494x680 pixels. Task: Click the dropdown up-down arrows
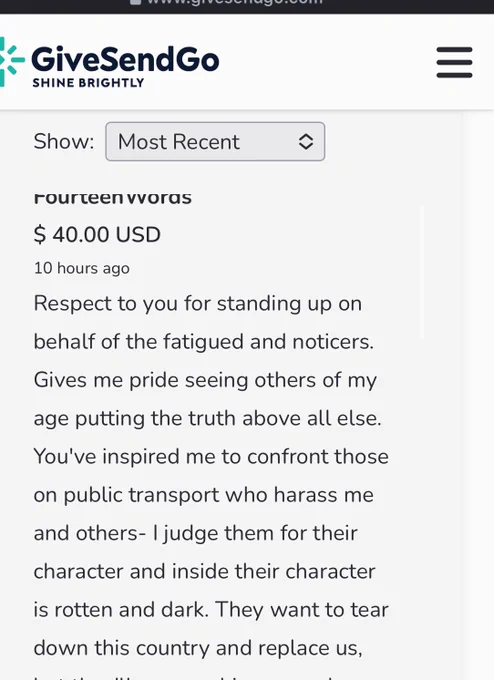[306, 141]
